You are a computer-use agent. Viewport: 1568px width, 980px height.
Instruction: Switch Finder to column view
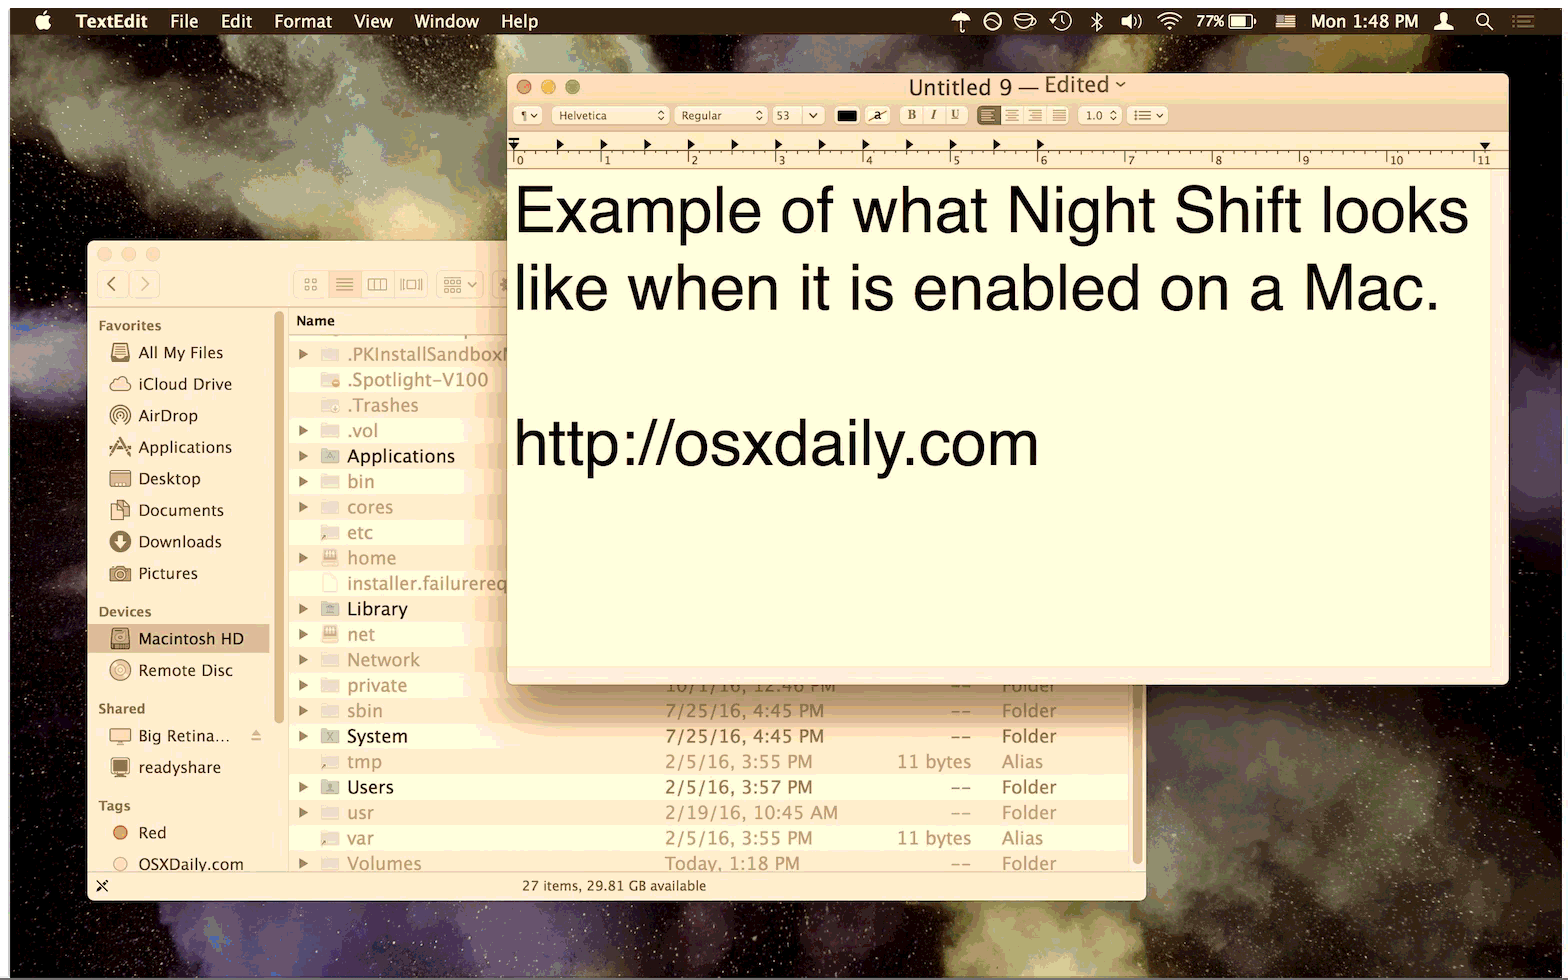377,285
